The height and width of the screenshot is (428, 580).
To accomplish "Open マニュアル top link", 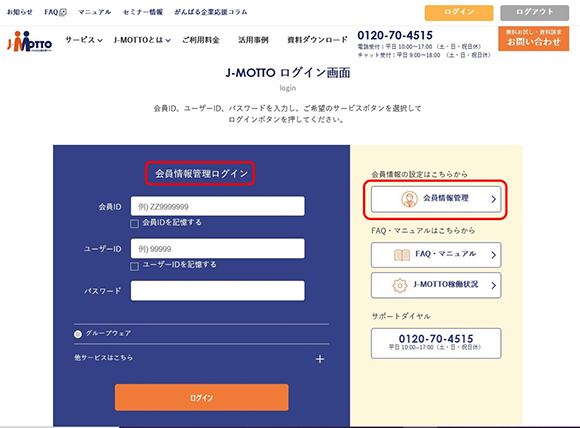I will [x=94, y=12].
